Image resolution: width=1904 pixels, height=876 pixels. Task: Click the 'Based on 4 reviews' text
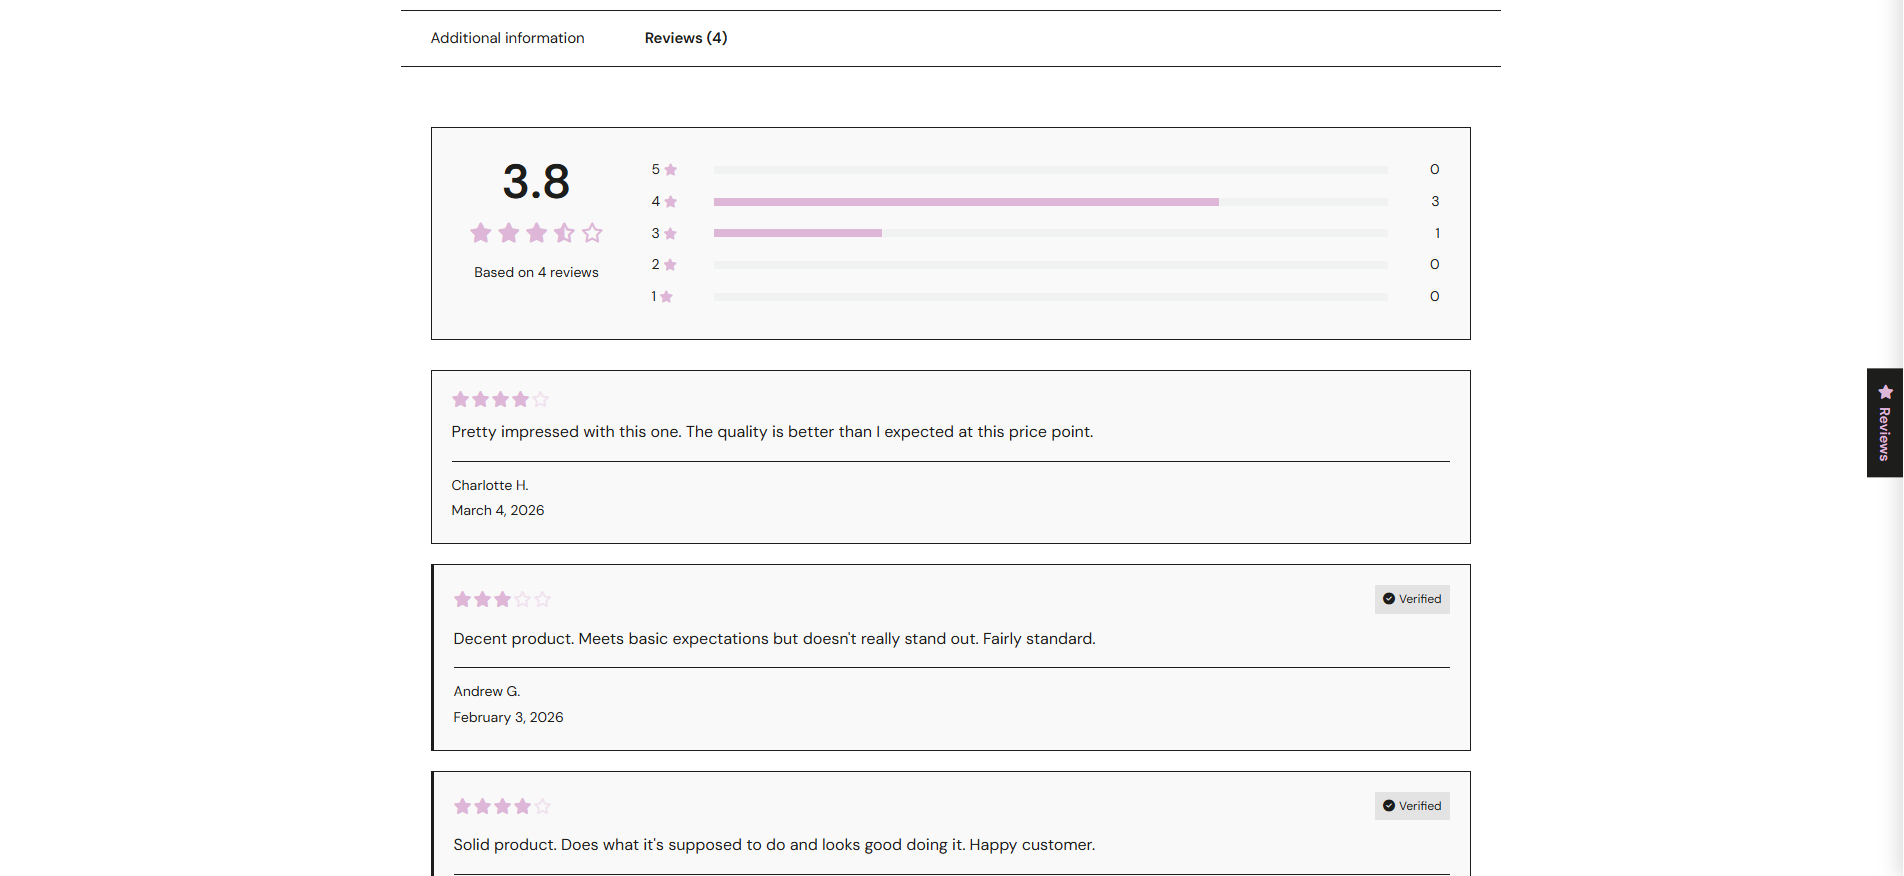pos(536,272)
